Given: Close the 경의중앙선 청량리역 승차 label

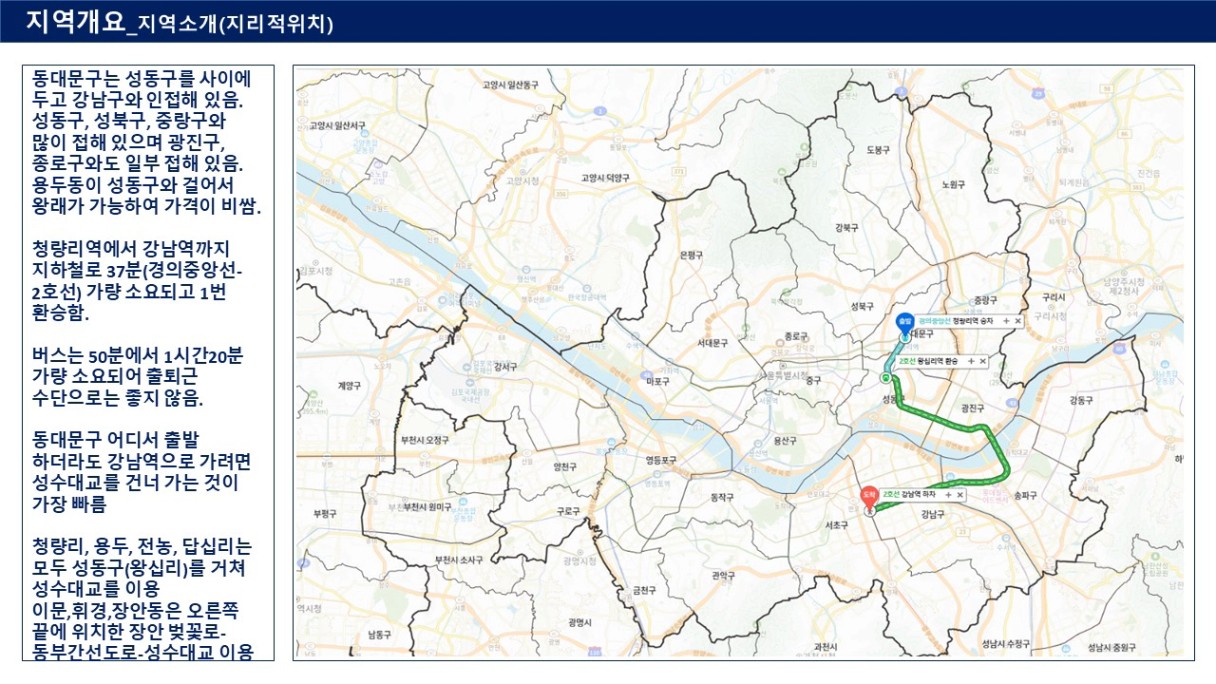Looking at the screenshot, I should point(1018,321).
